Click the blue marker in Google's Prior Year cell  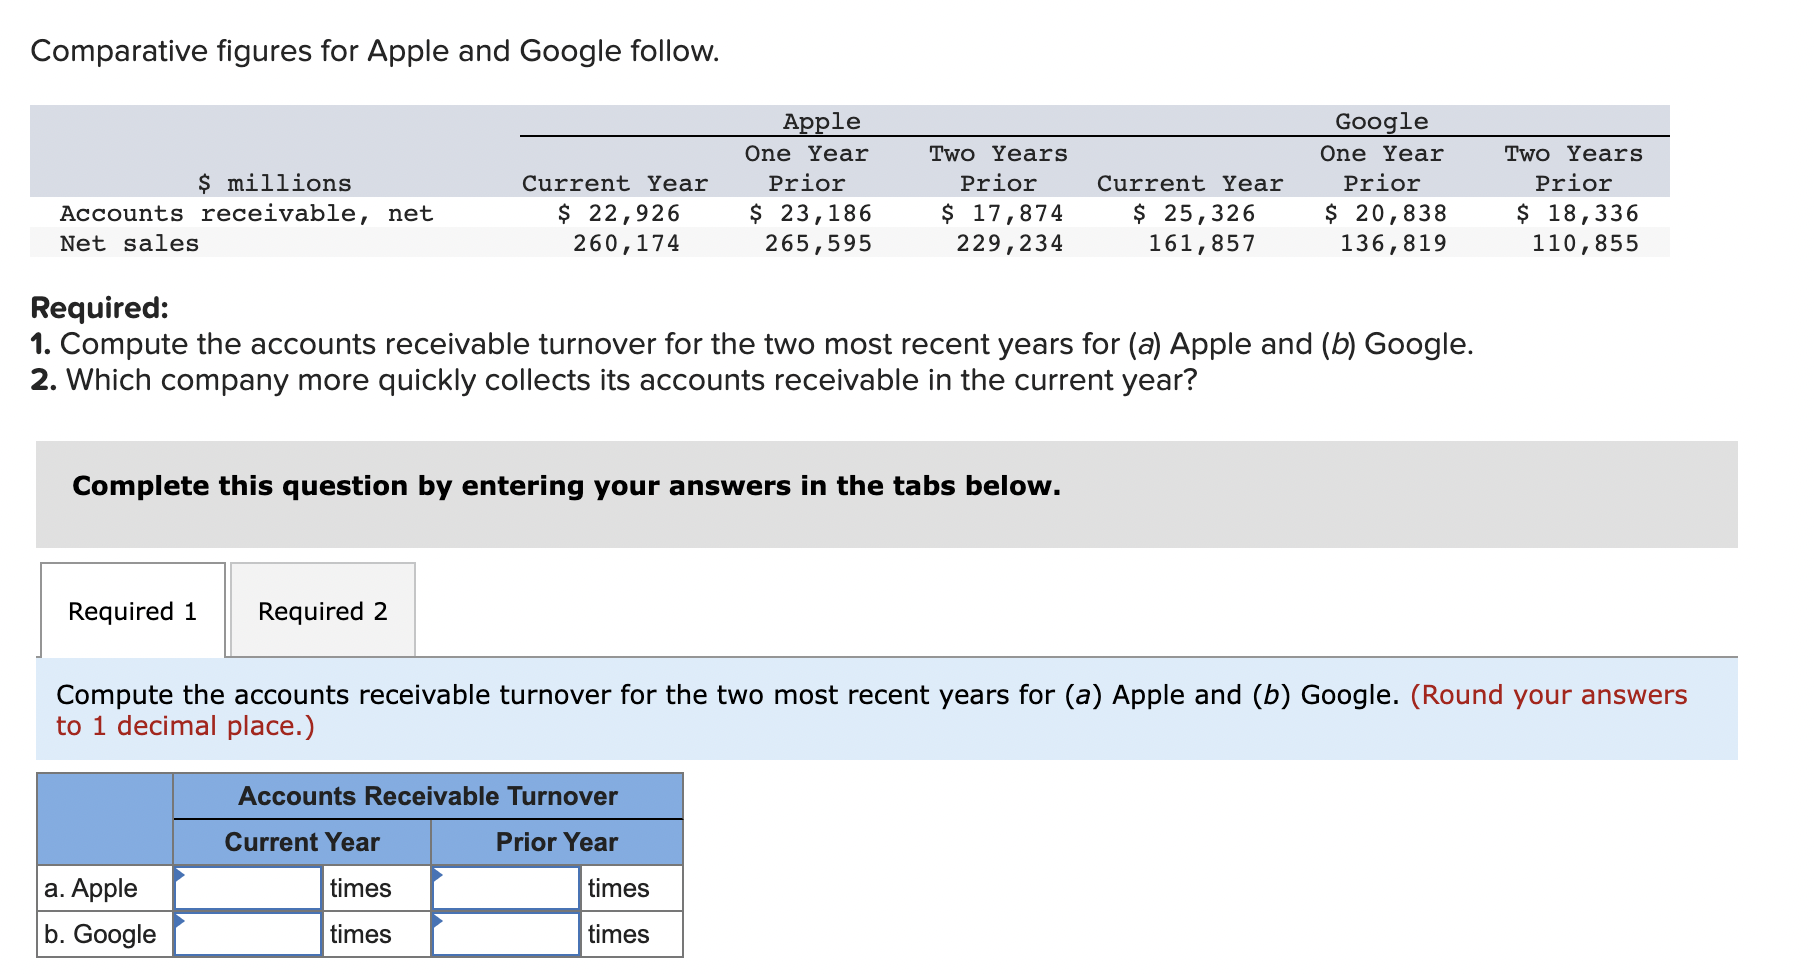pyautogui.click(x=440, y=920)
